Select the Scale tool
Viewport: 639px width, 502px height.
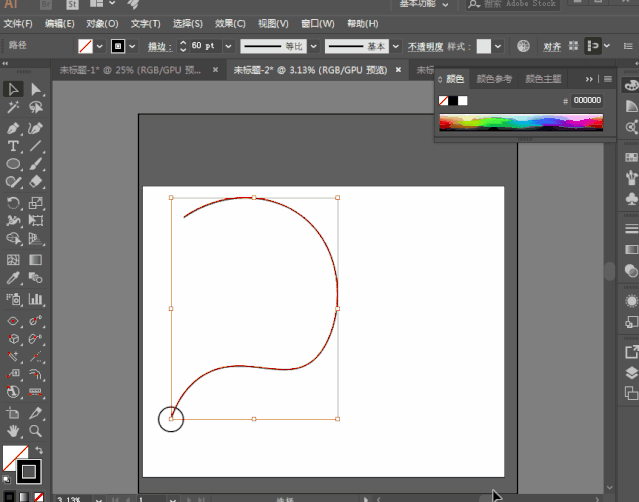coord(36,203)
